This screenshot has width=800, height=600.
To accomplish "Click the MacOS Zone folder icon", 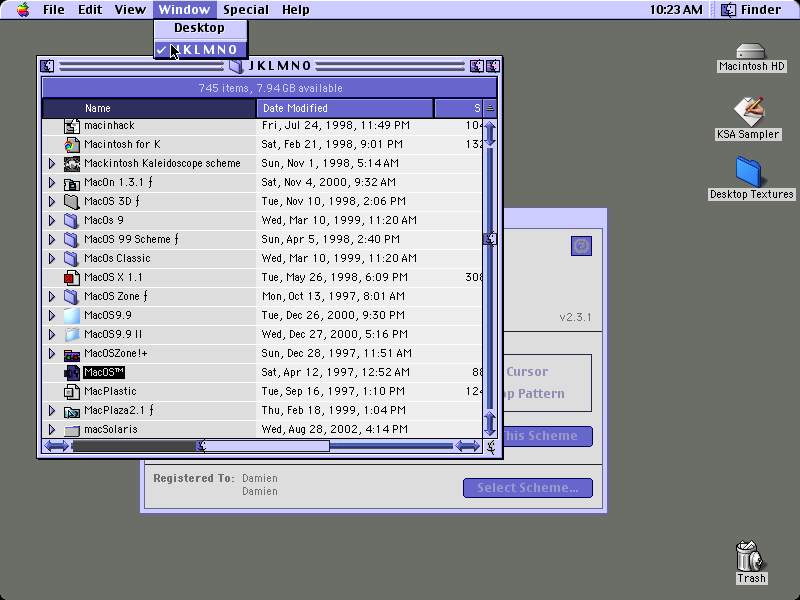I will click(71, 296).
